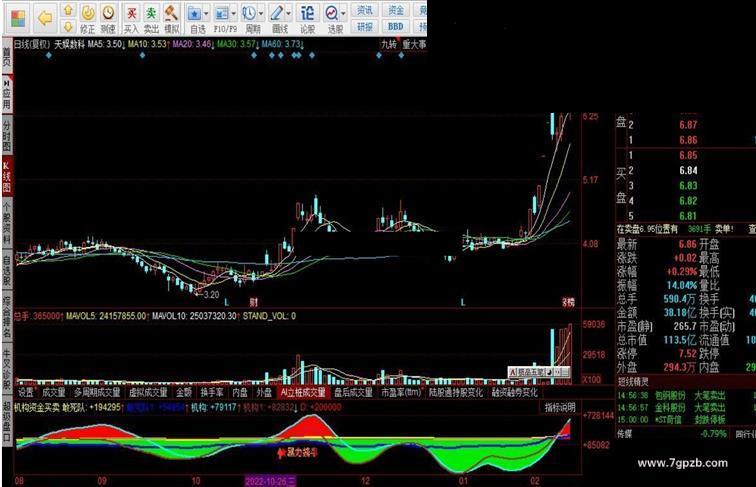
Task: Open 自选股 sidebar tab
Action: click(x=7, y=270)
